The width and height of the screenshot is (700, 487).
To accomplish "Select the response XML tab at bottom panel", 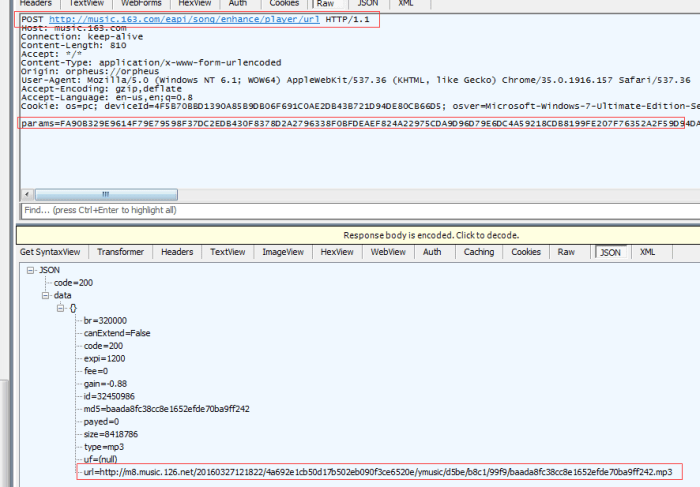I will click(648, 252).
